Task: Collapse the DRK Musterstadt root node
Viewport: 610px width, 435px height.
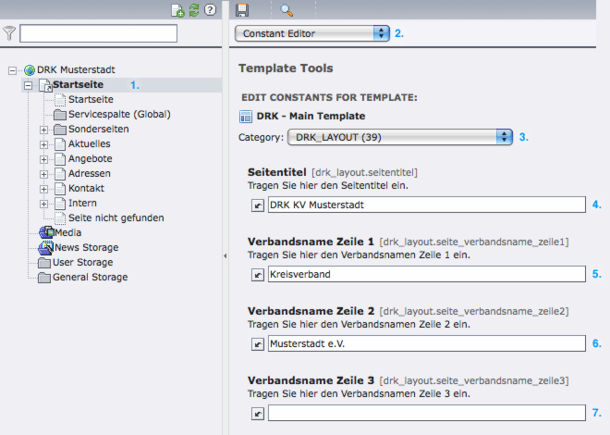Action: click(x=12, y=70)
